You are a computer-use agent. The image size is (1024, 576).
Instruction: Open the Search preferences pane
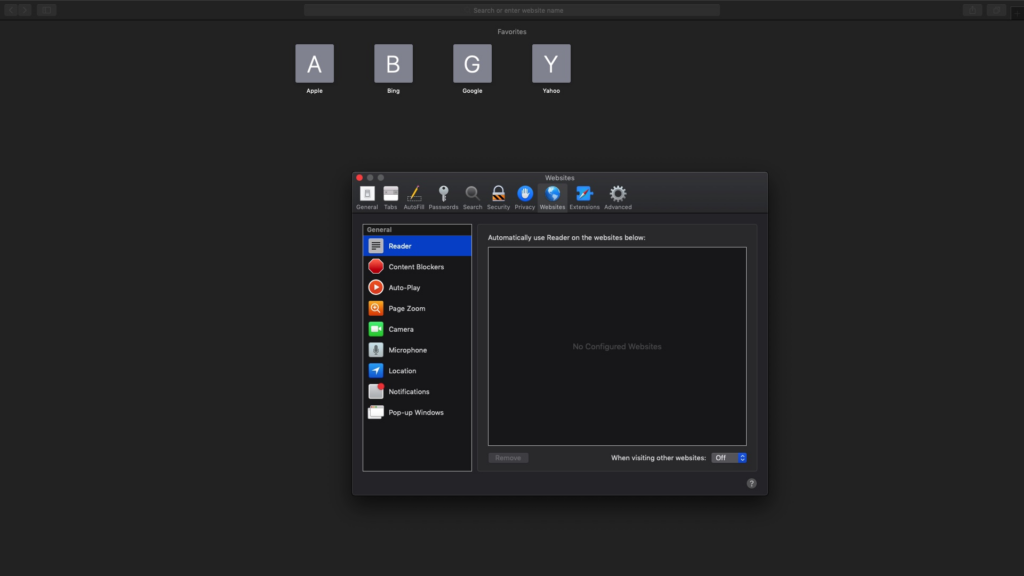[471, 196]
